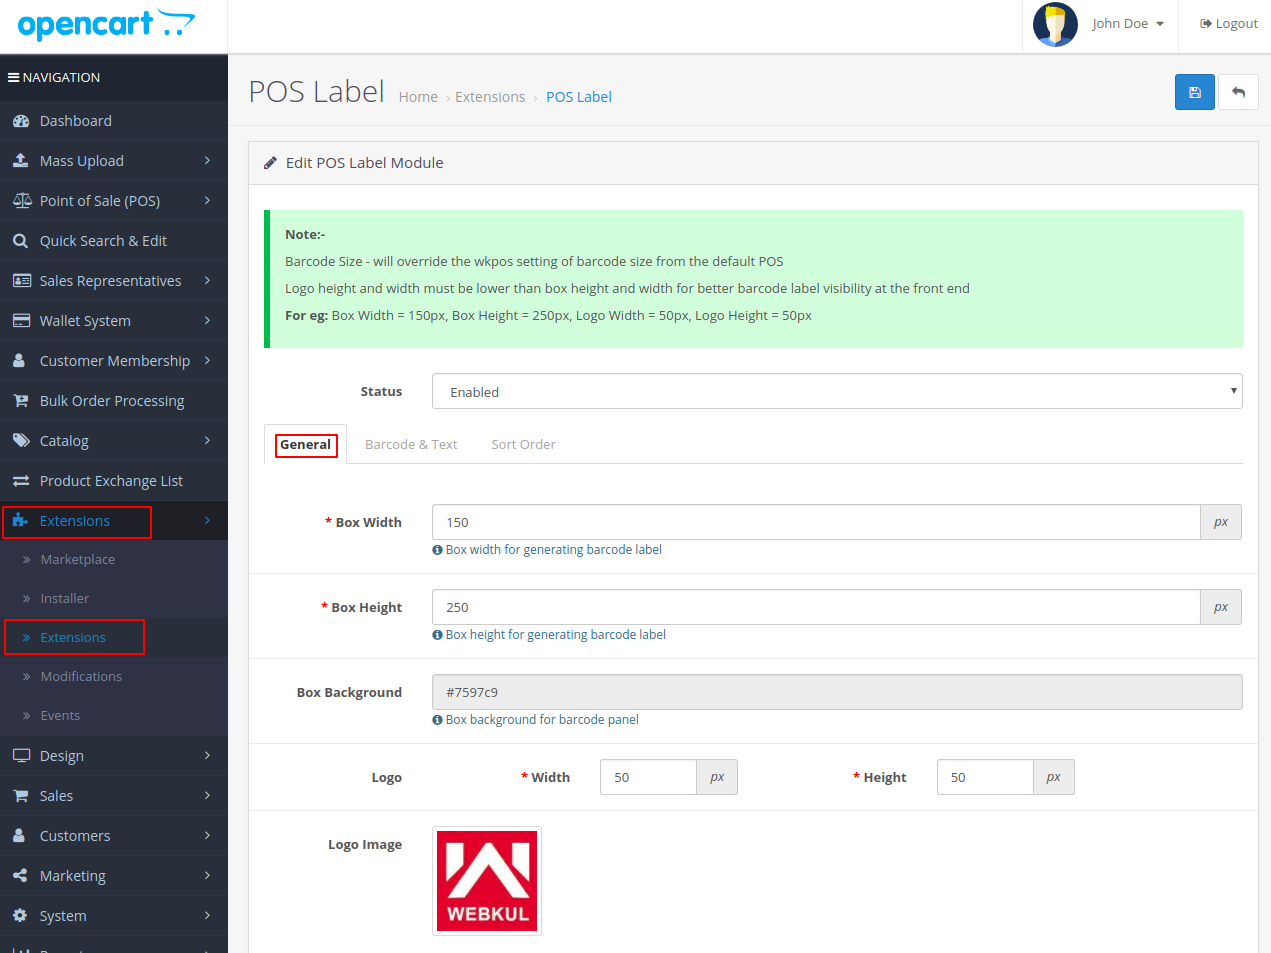Open Extensions submenu link under Extensions
Screen dimensions: 1271x953
click(73, 638)
